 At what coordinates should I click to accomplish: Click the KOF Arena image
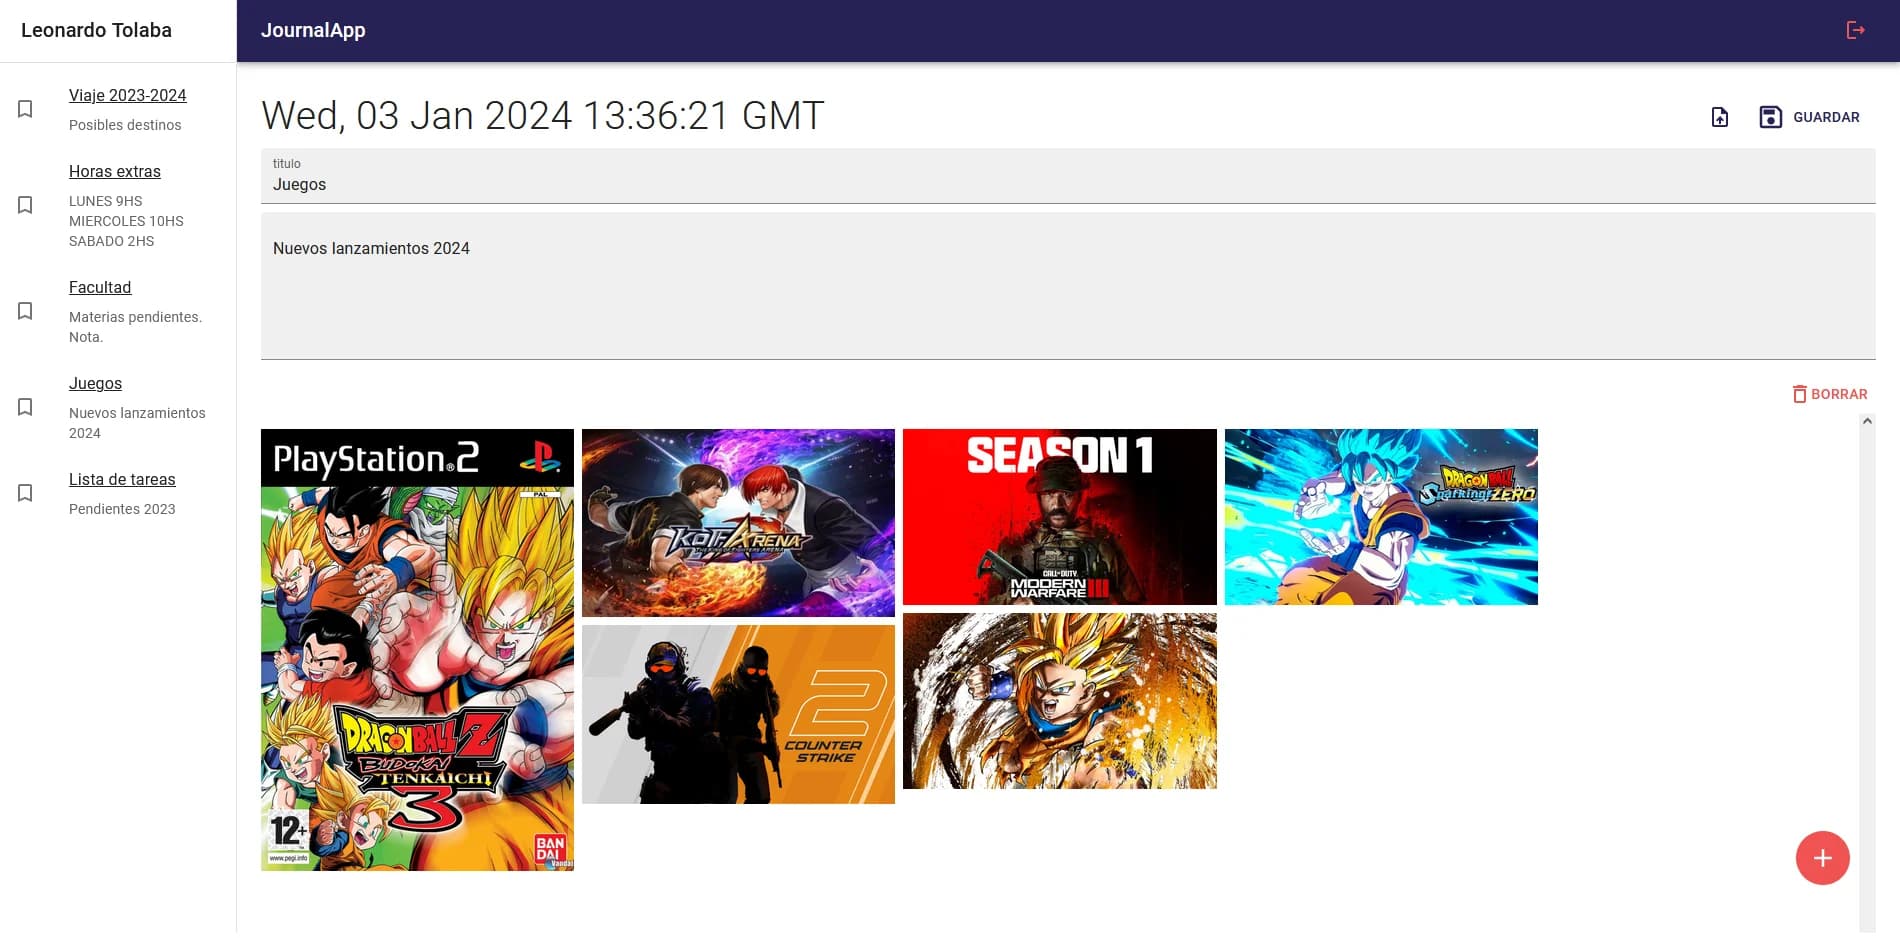pos(738,522)
